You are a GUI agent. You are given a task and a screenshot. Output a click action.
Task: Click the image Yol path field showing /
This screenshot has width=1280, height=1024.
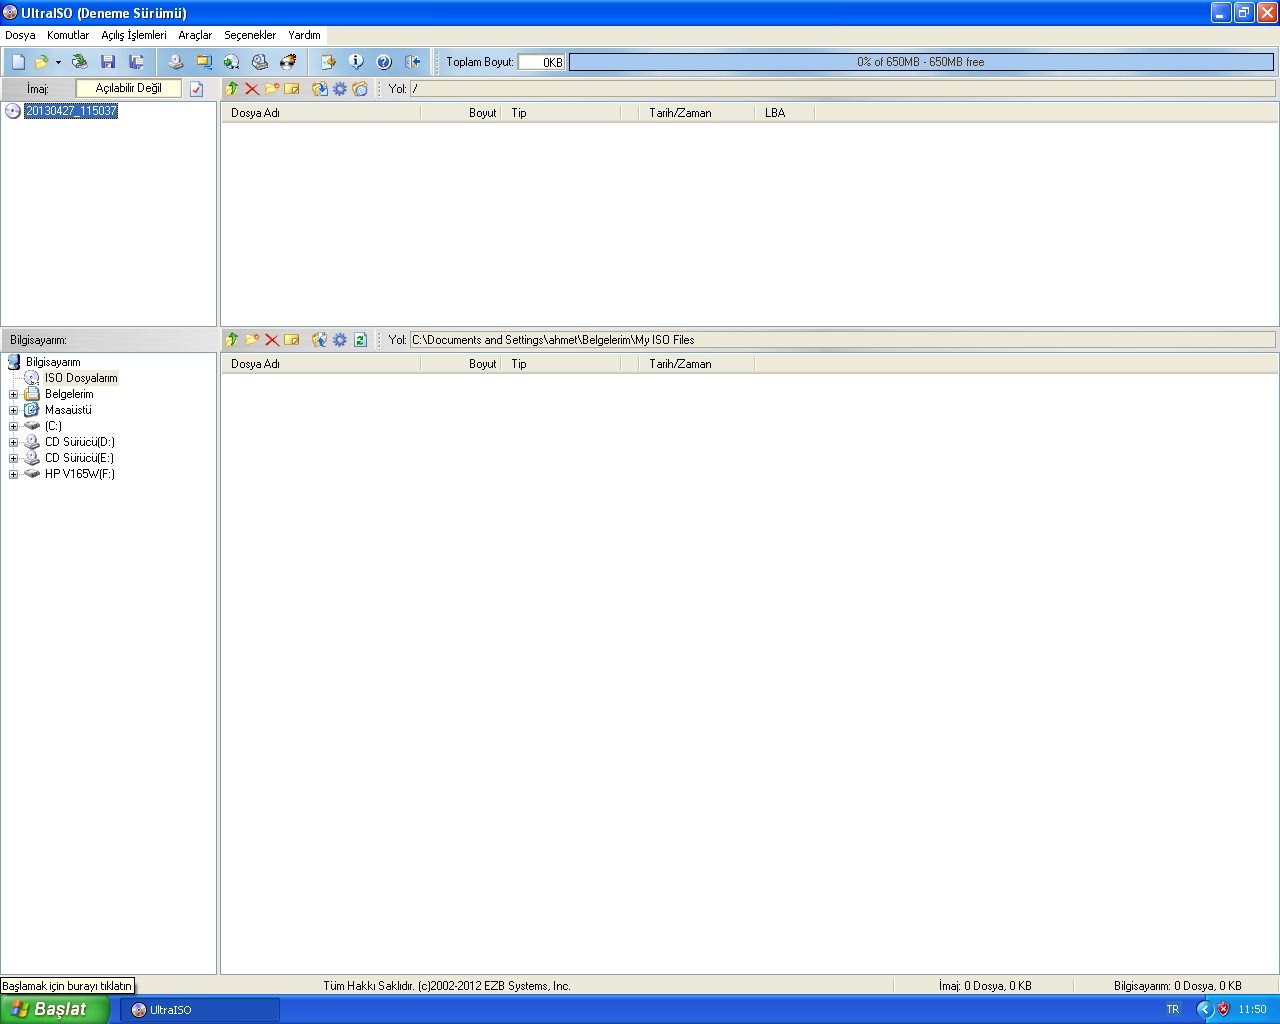pyautogui.click(x=842, y=89)
